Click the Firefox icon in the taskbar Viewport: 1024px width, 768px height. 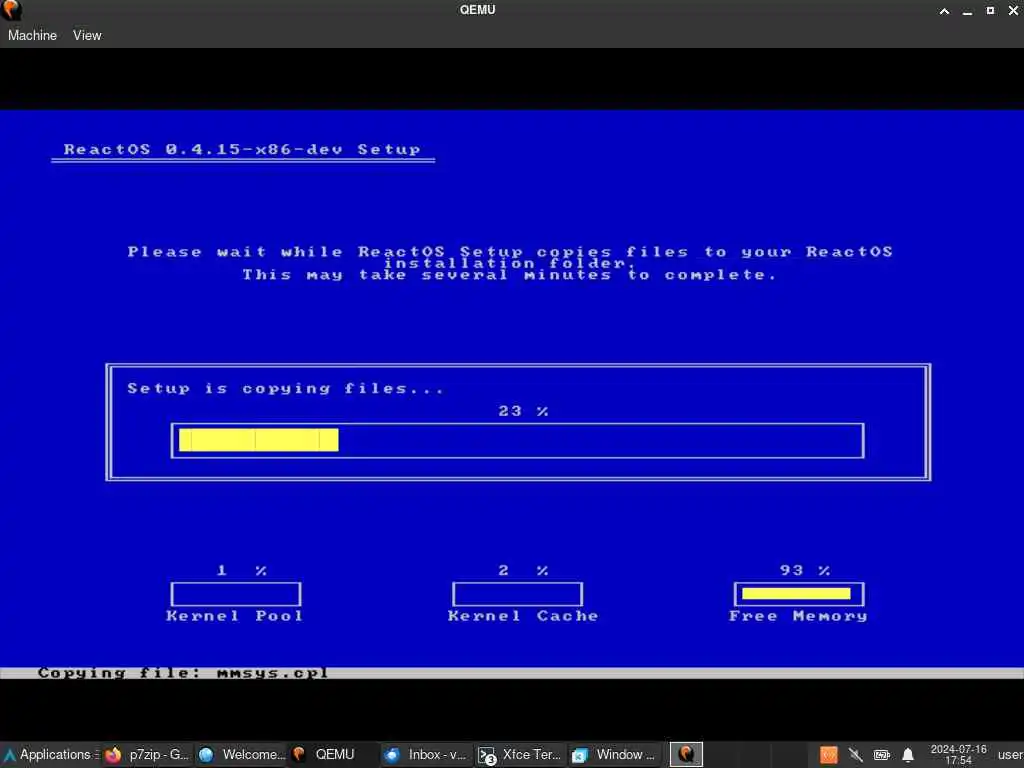[114, 755]
